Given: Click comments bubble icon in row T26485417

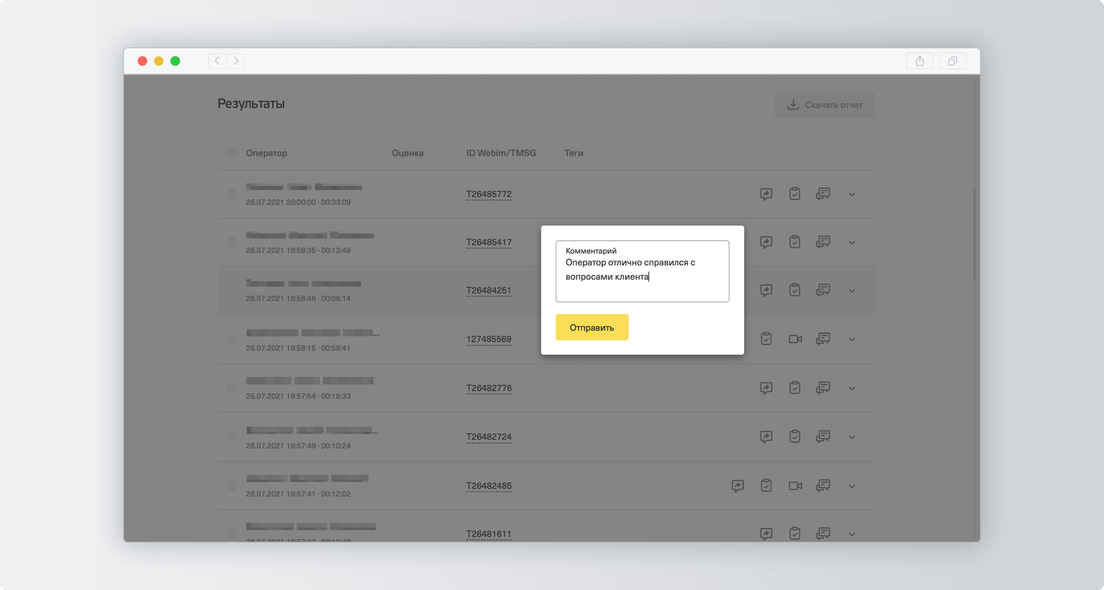Looking at the screenshot, I should (x=823, y=241).
